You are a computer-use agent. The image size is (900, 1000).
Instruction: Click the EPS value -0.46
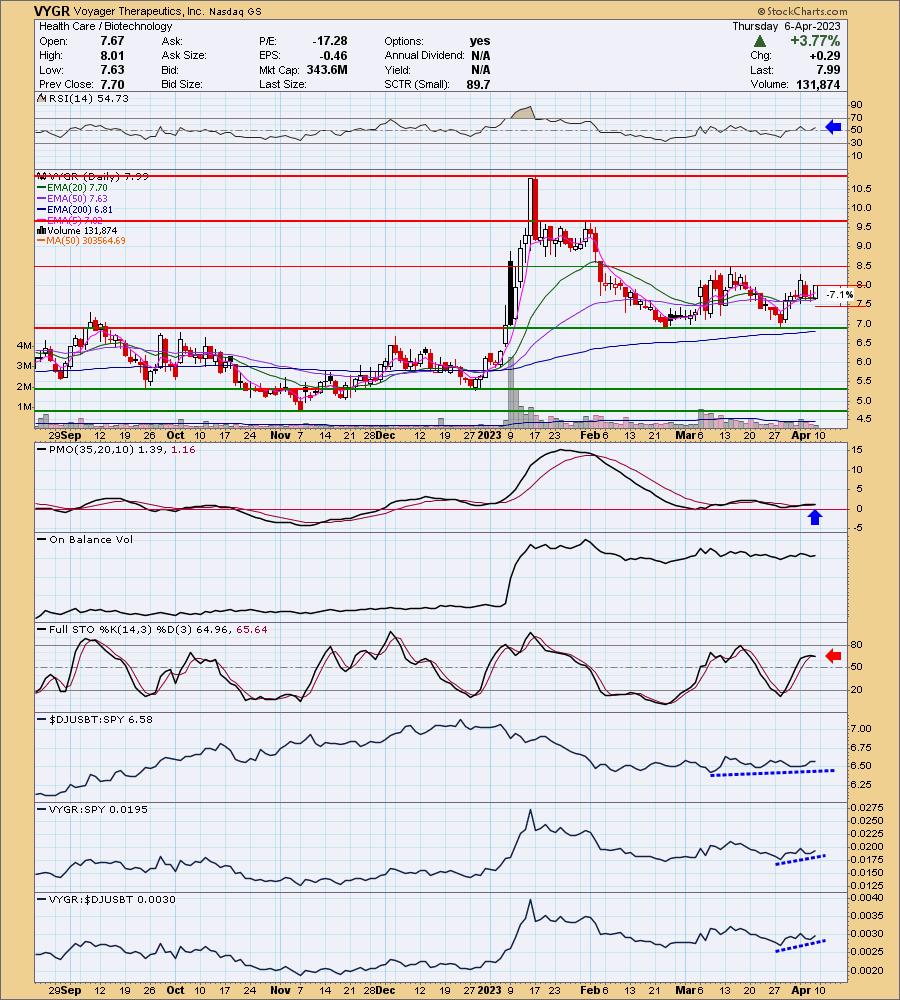point(333,55)
